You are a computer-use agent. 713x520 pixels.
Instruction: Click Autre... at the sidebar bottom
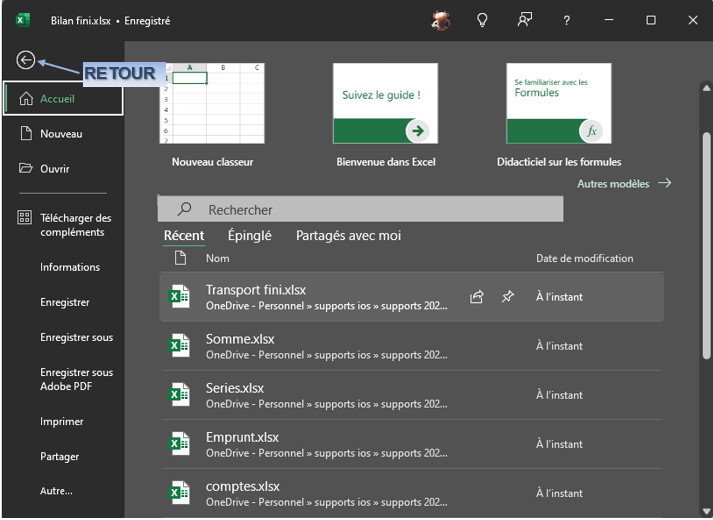pyautogui.click(x=56, y=491)
